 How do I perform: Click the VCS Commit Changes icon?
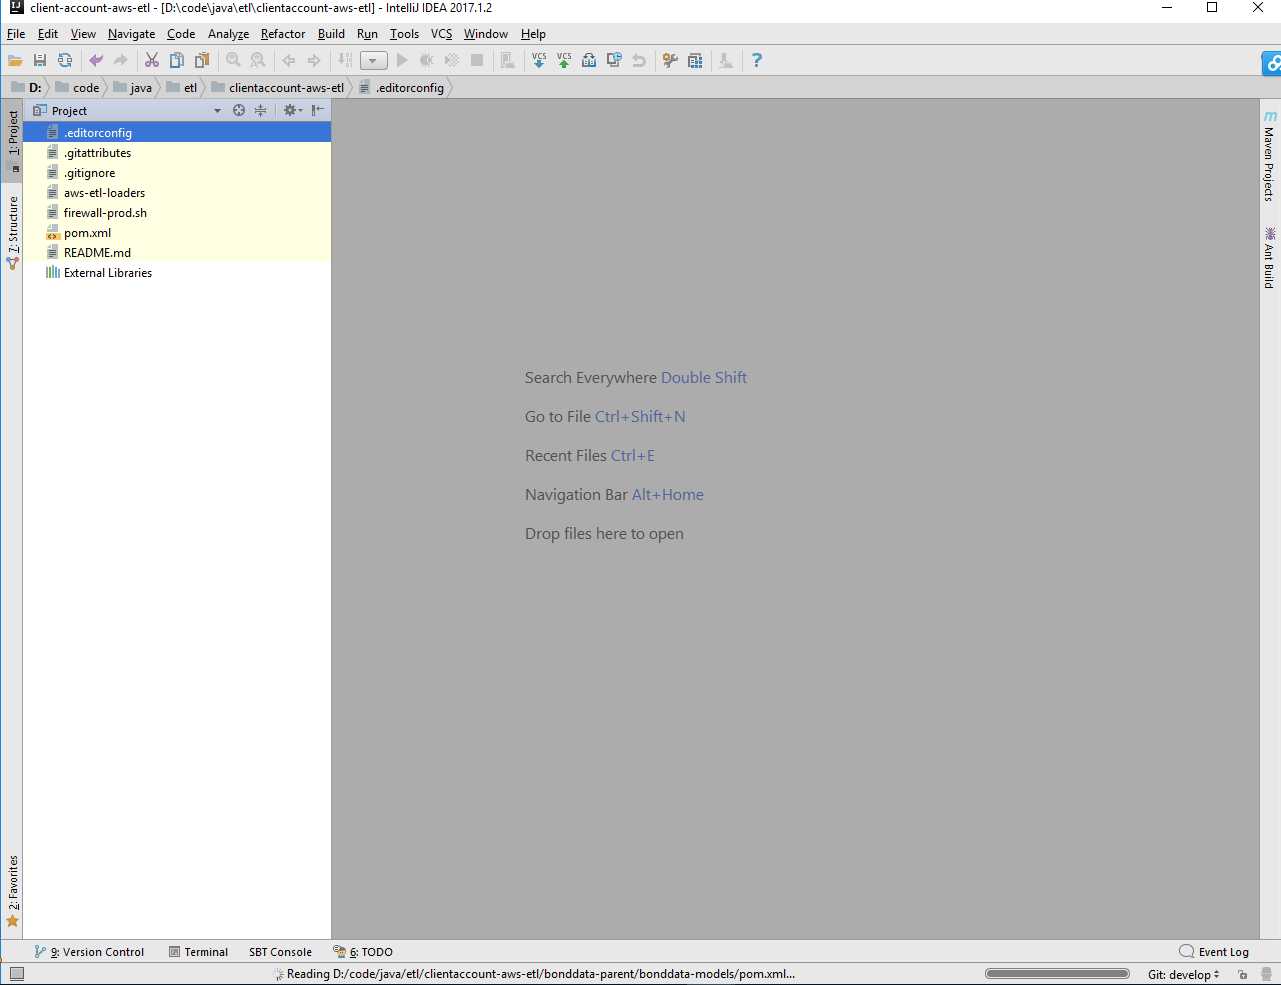(x=564, y=61)
